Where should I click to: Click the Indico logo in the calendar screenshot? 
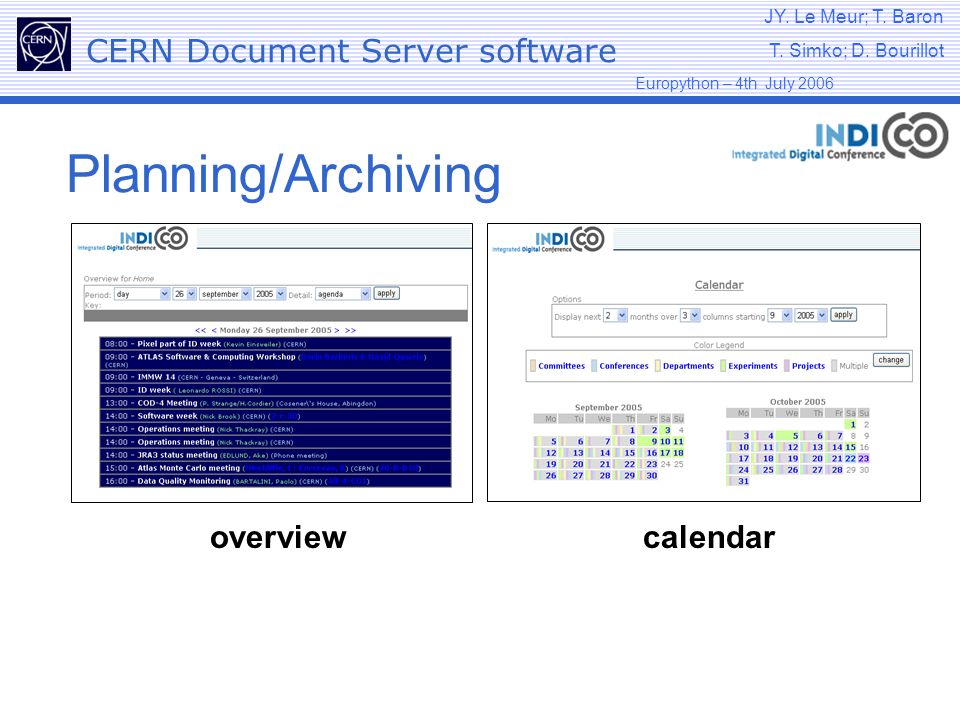549,239
